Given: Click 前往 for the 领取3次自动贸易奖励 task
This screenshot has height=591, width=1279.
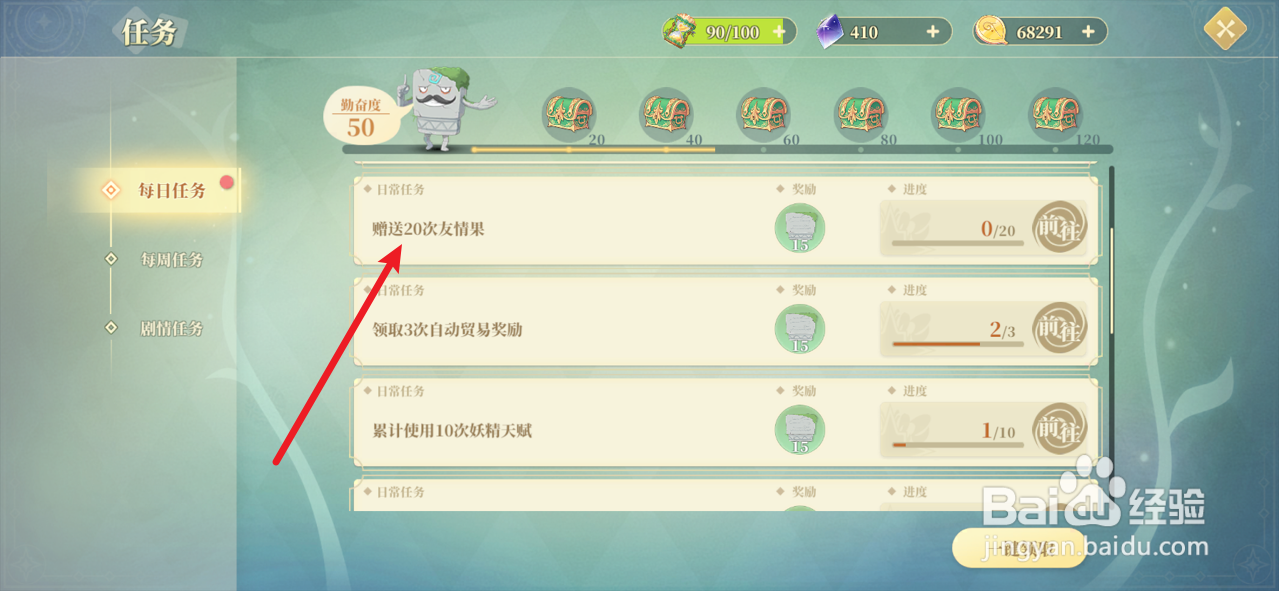Looking at the screenshot, I should point(1059,328).
